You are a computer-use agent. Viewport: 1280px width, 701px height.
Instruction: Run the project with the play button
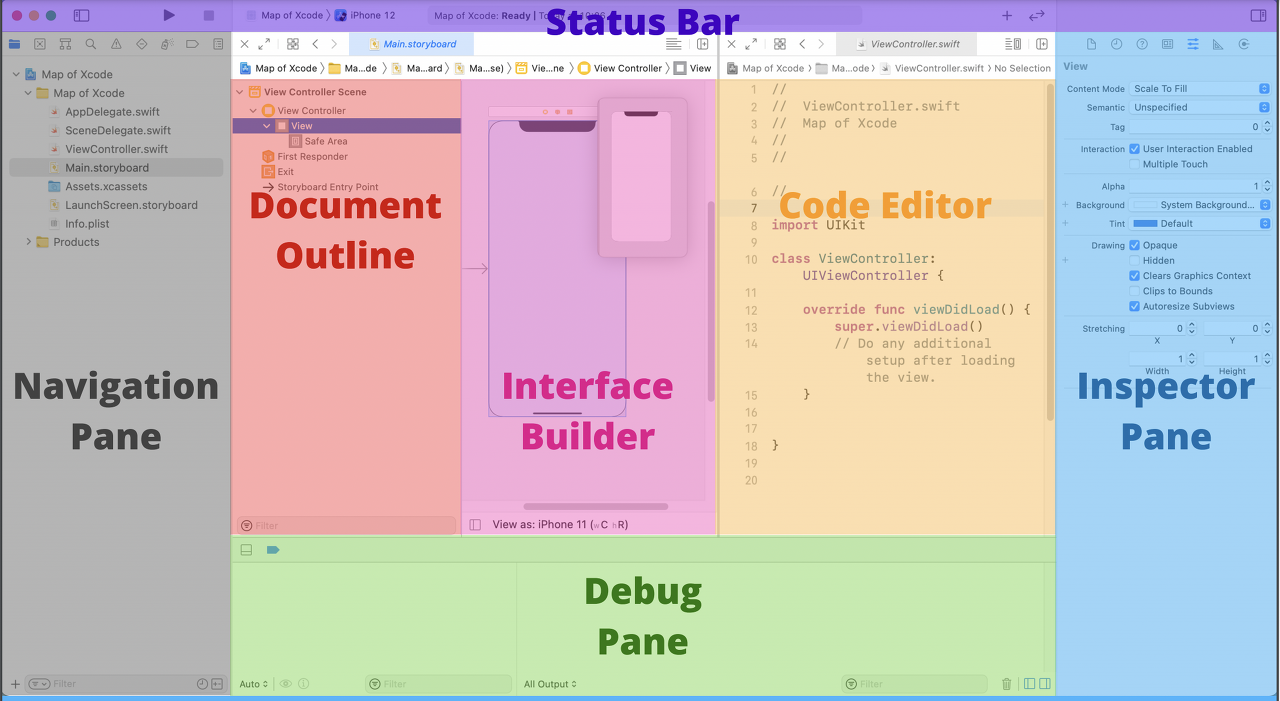coord(169,15)
